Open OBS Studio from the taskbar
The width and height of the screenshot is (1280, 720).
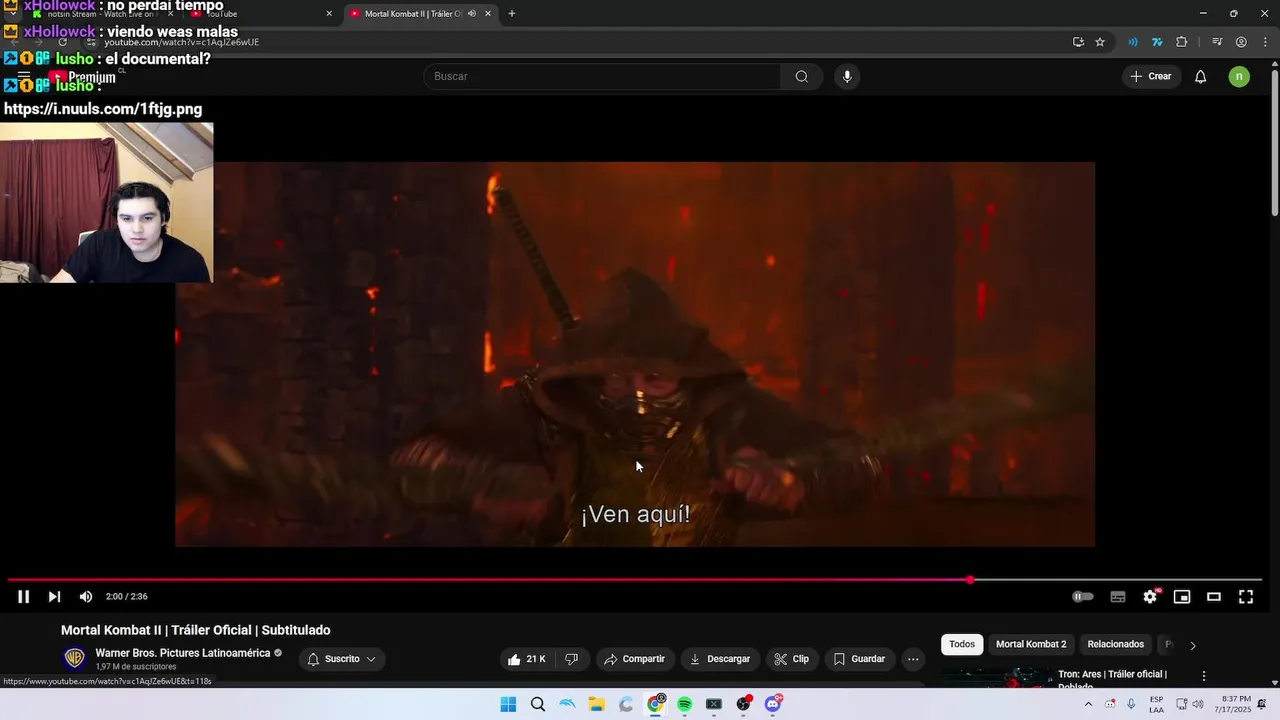[744, 704]
